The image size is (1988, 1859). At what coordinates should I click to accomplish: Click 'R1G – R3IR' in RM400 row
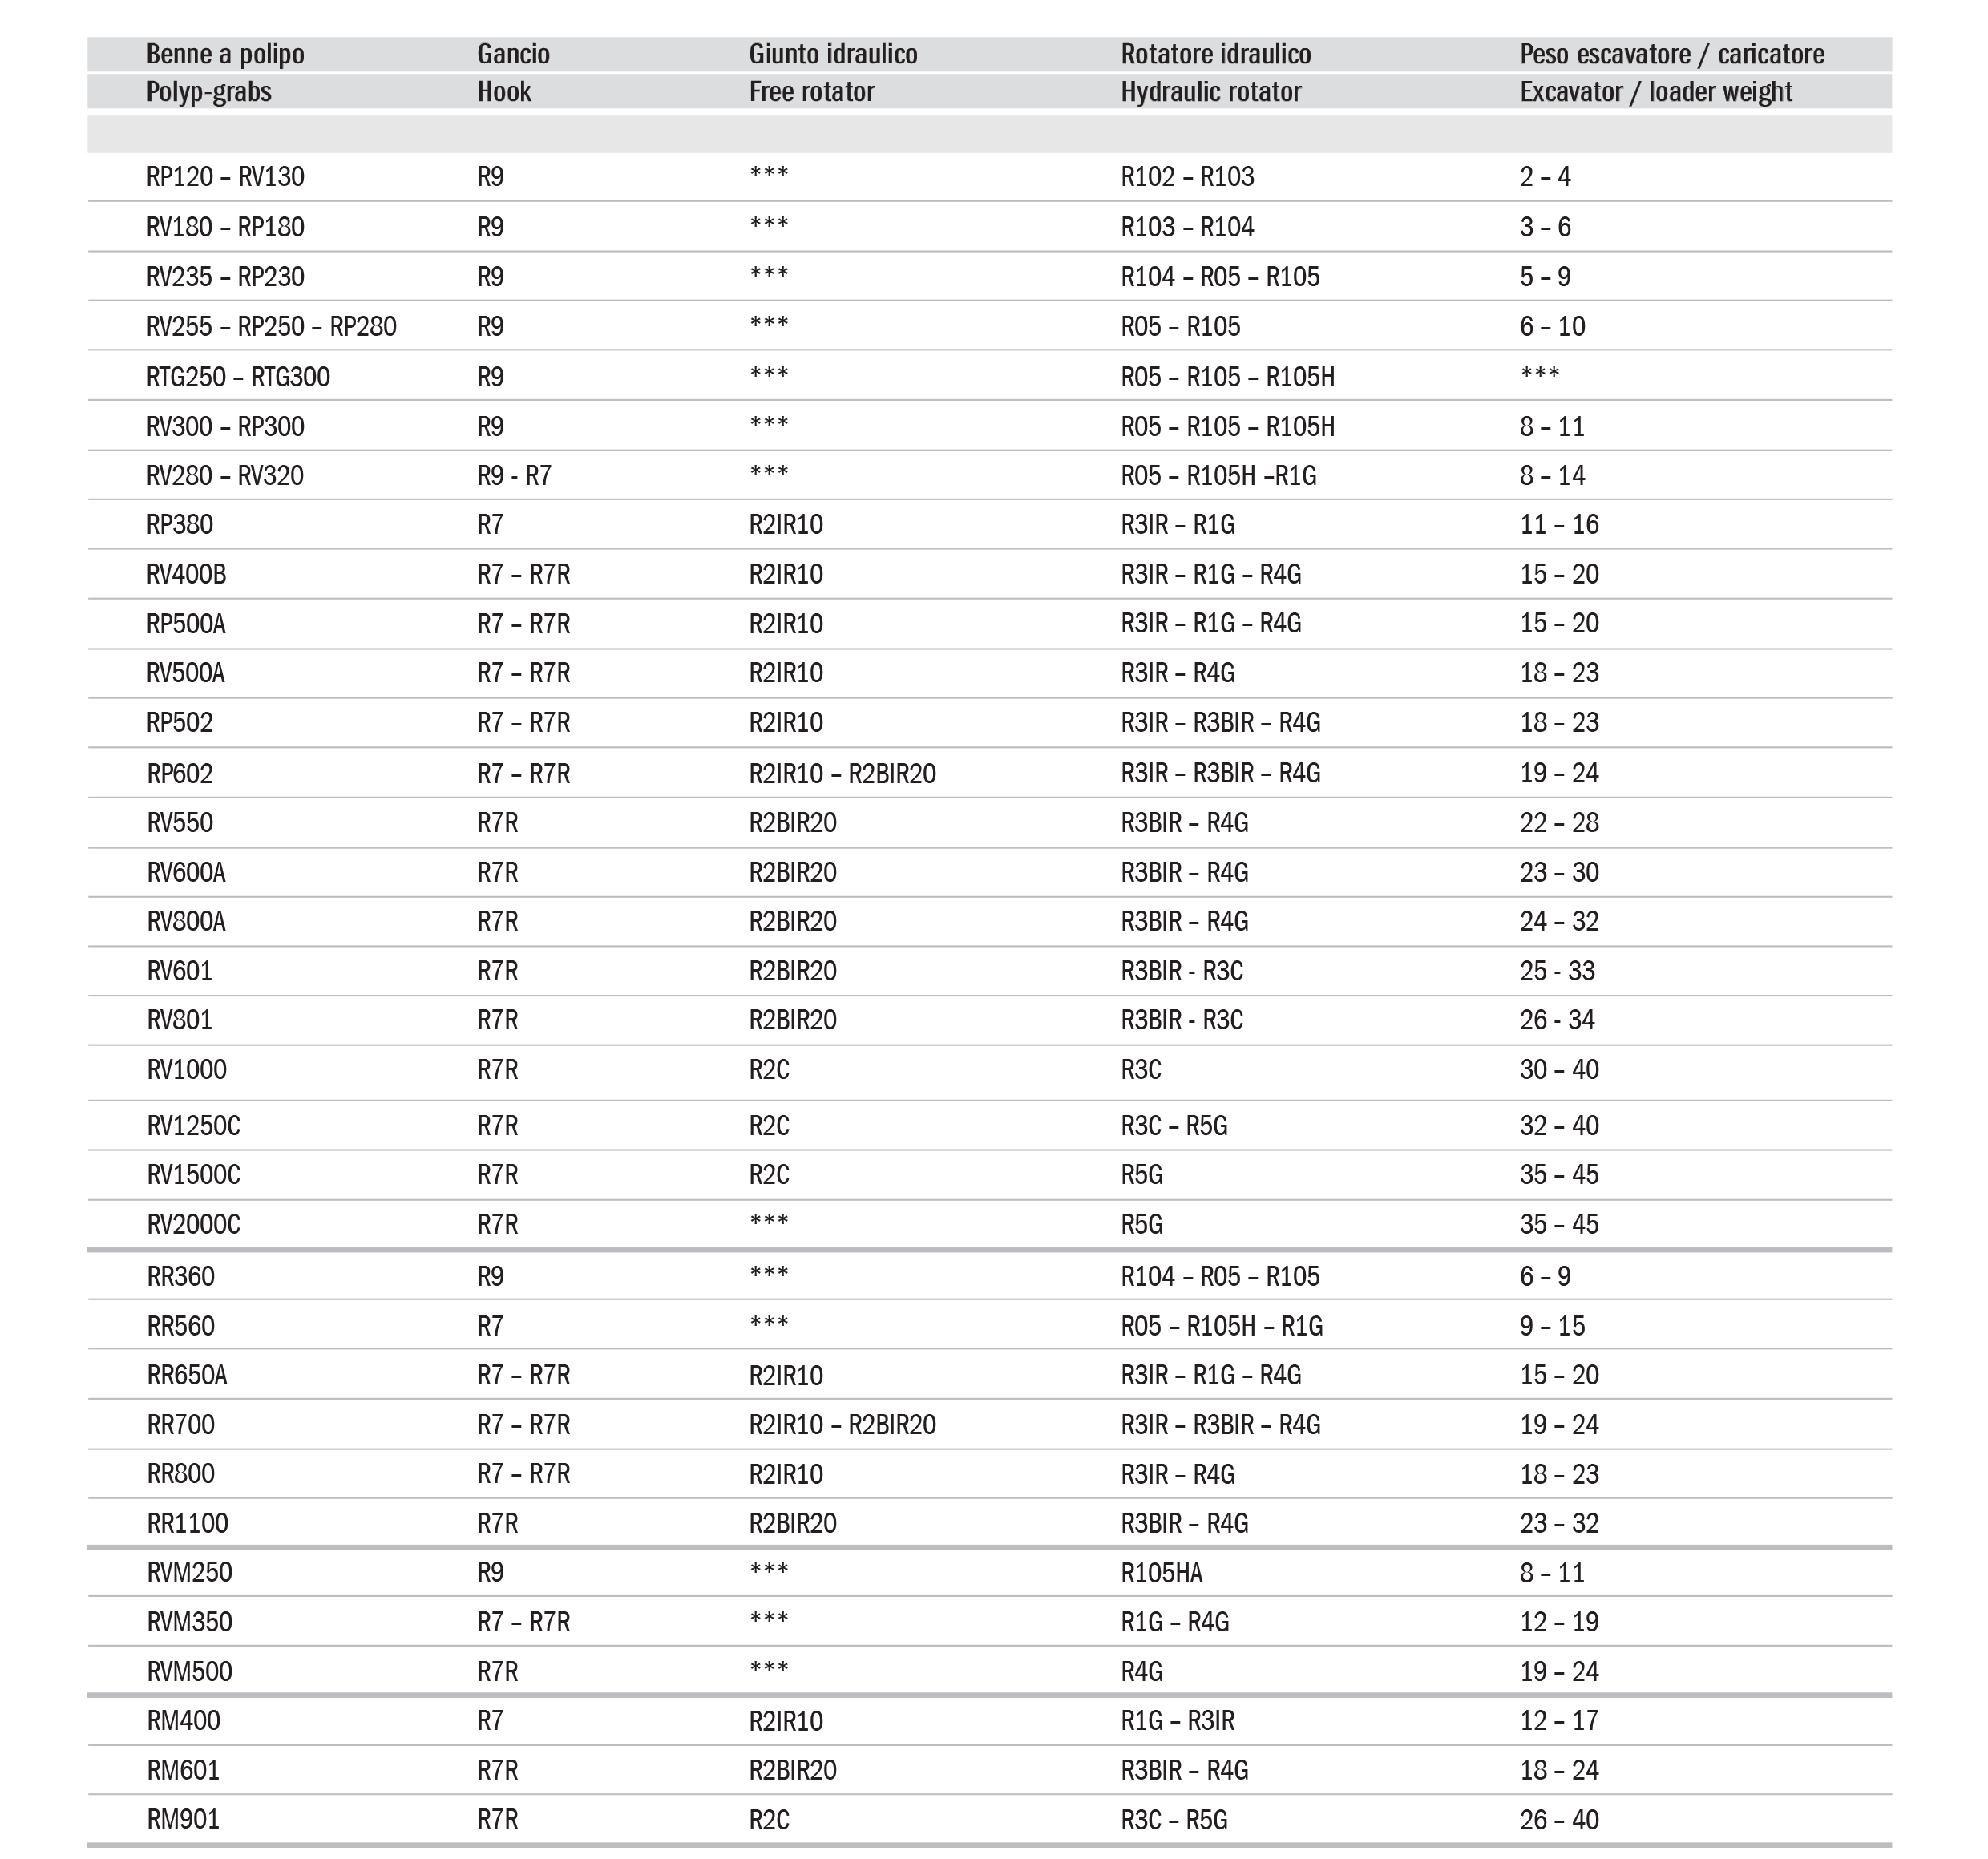1177,1721
